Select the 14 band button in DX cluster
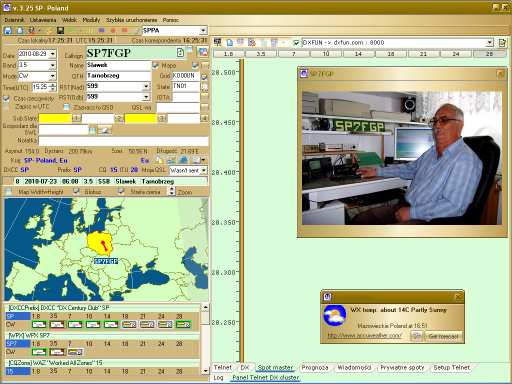Image resolution: width=512 pixels, height=384 pixels. click(358, 54)
